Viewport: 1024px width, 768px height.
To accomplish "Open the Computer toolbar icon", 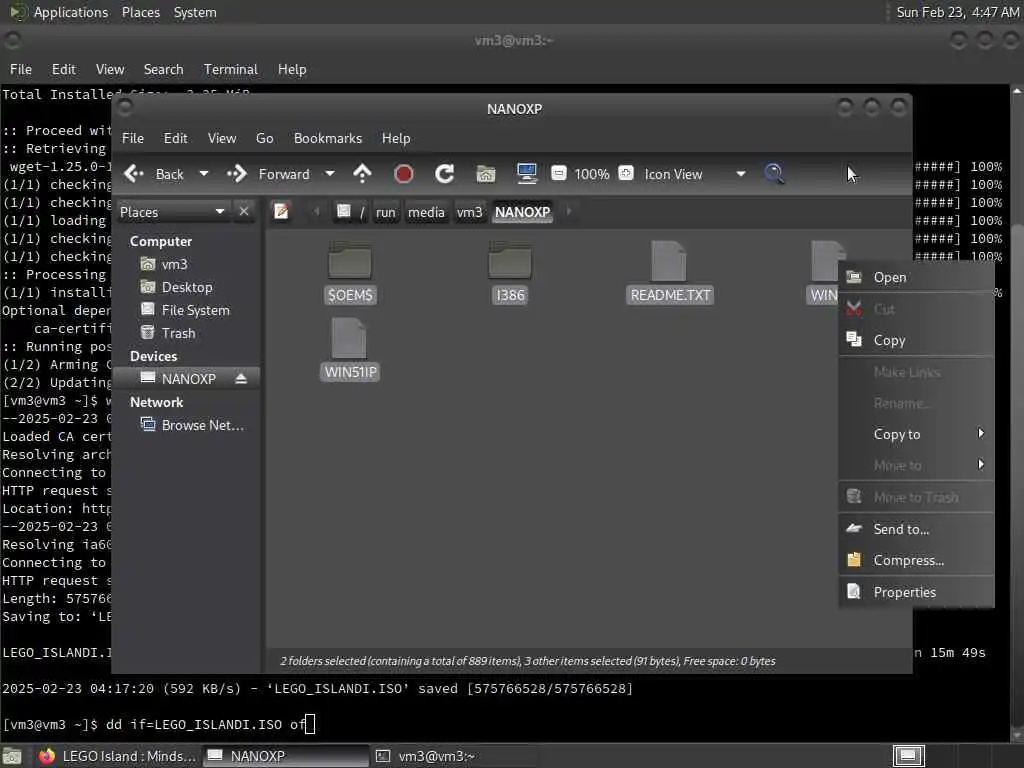I will pyautogui.click(x=526, y=174).
